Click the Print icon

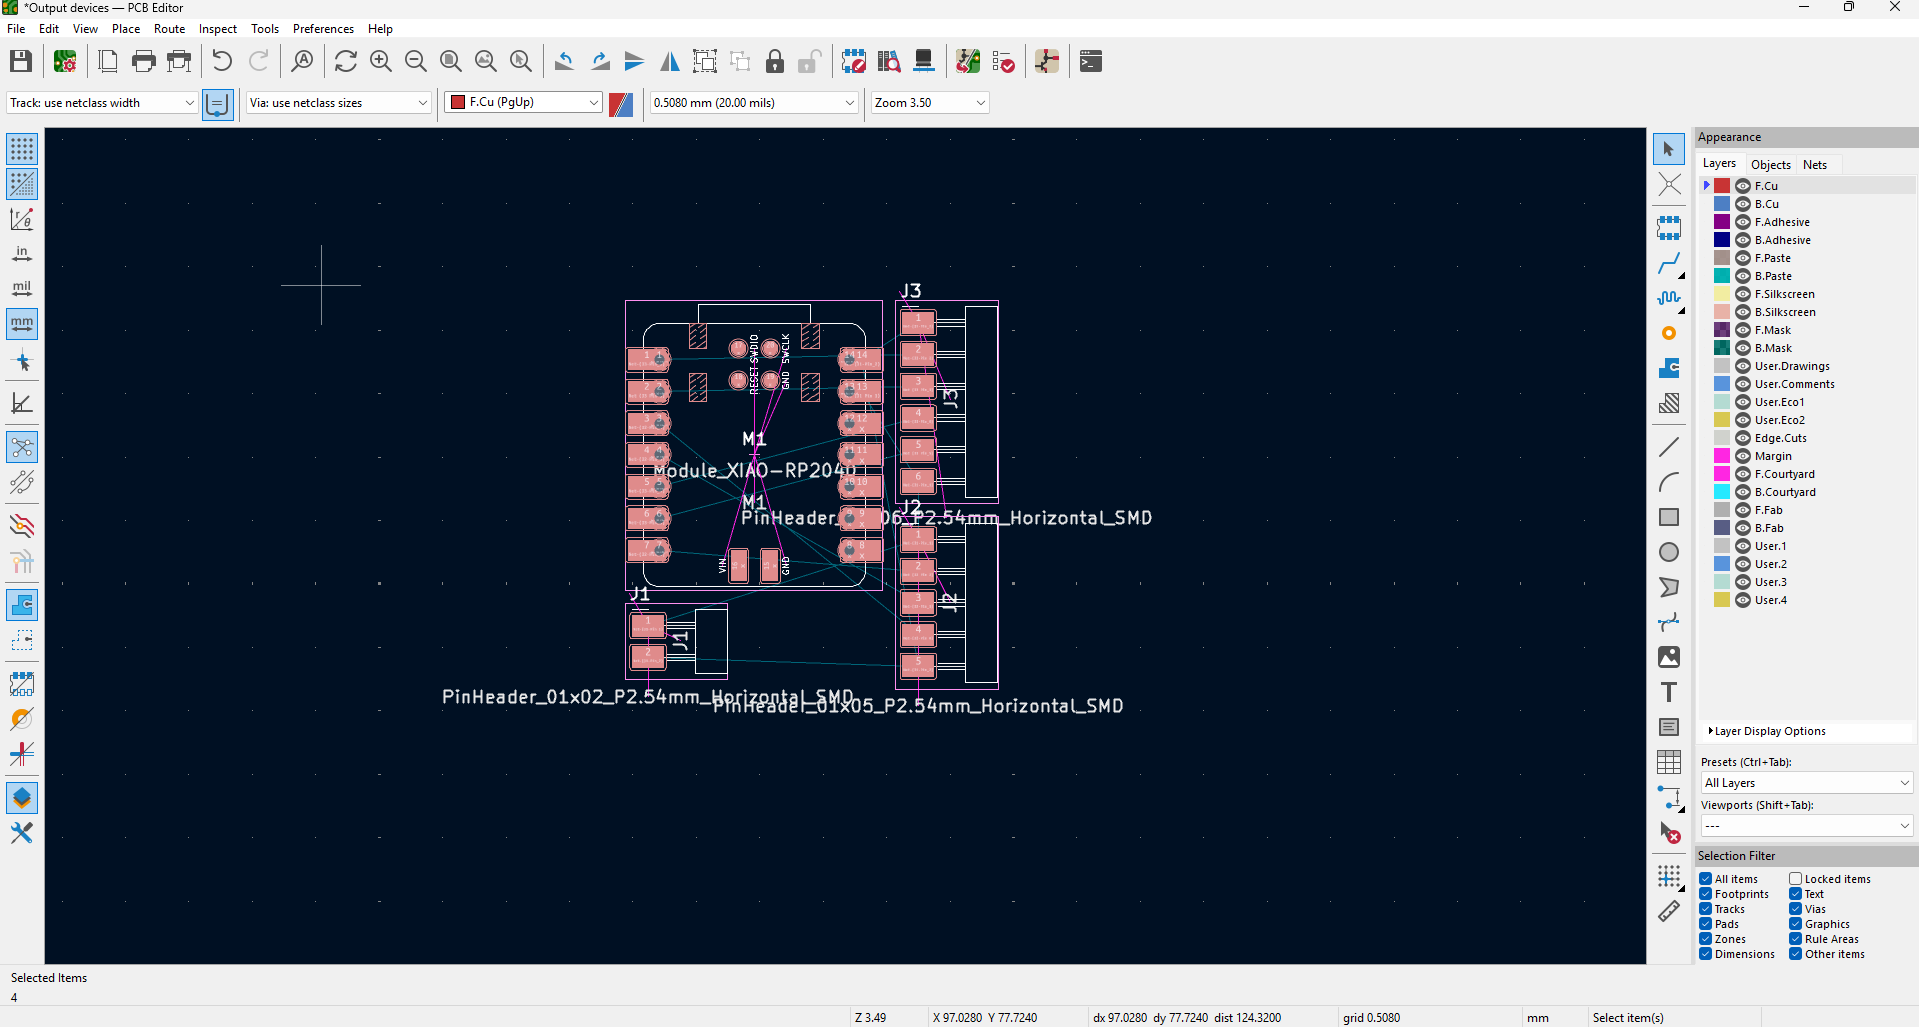tap(144, 62)
